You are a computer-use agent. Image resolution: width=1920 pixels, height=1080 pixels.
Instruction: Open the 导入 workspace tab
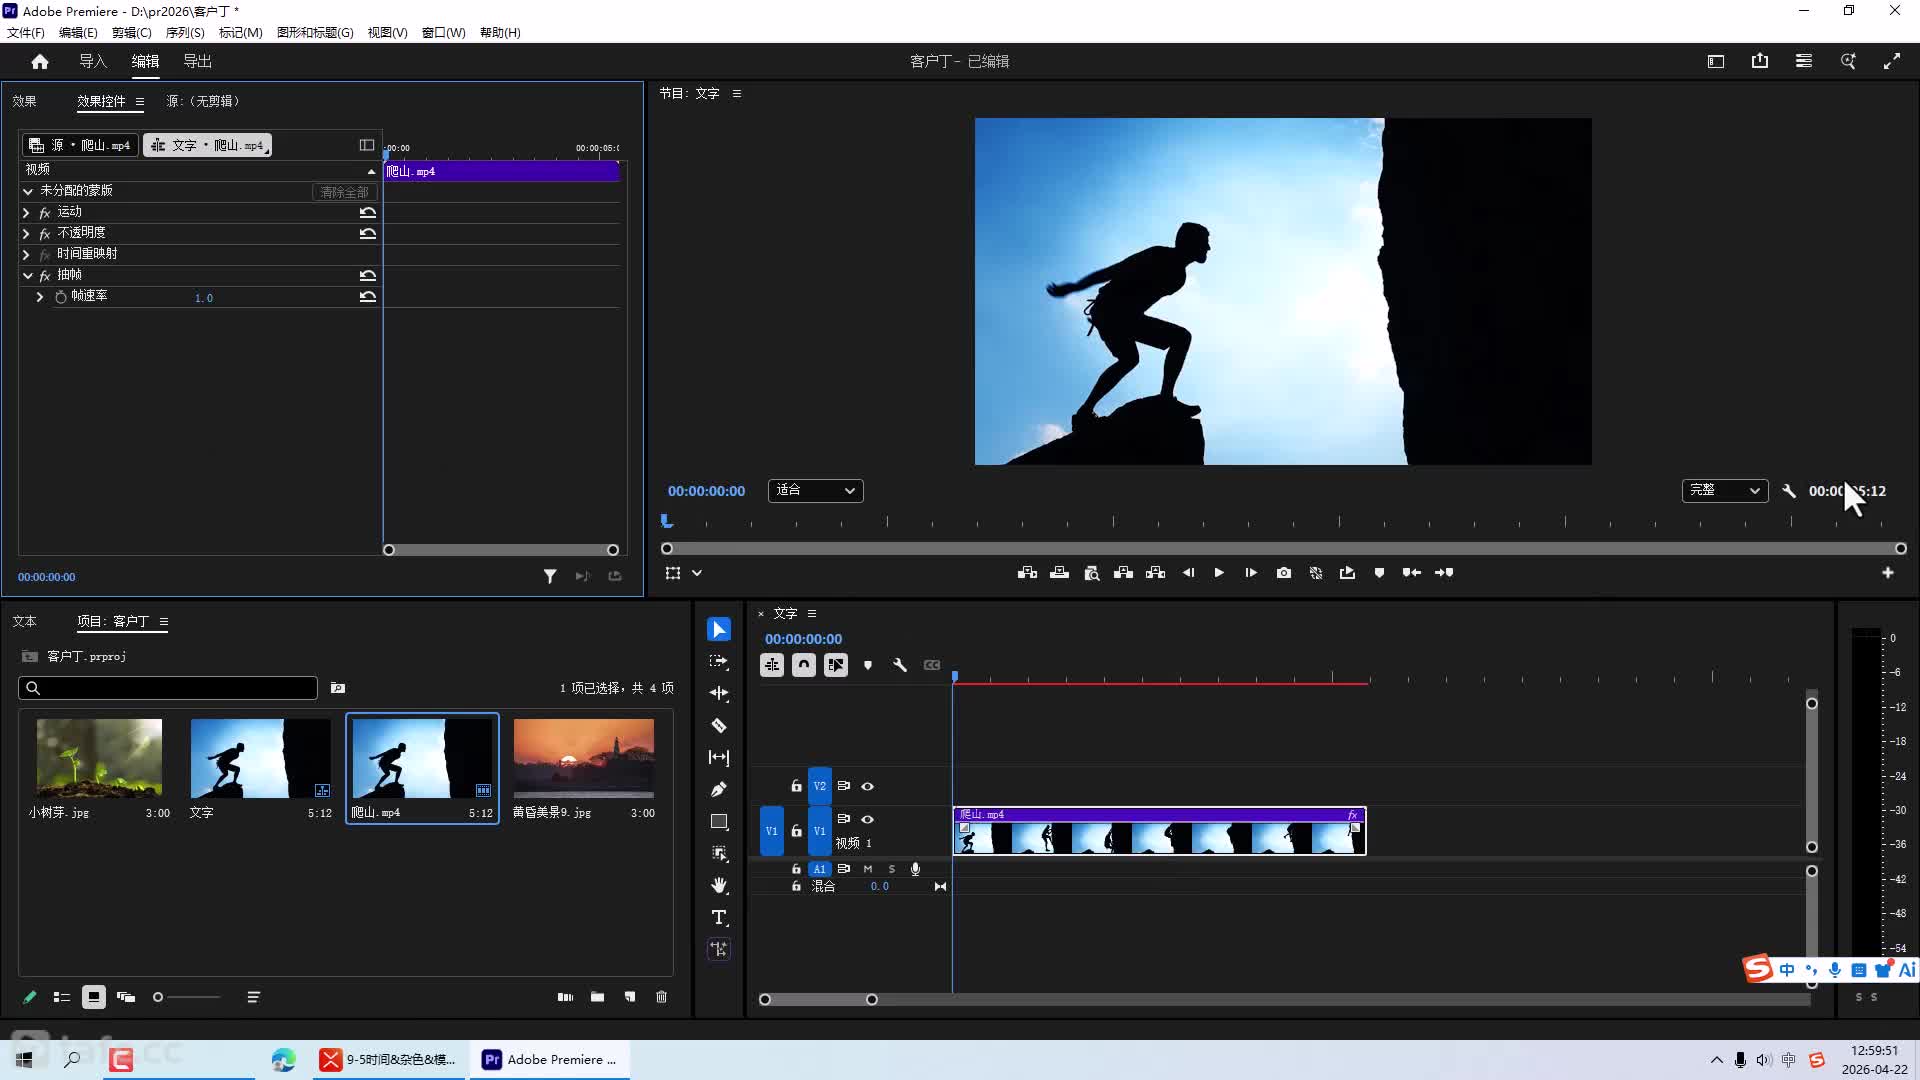coord(93,61)
